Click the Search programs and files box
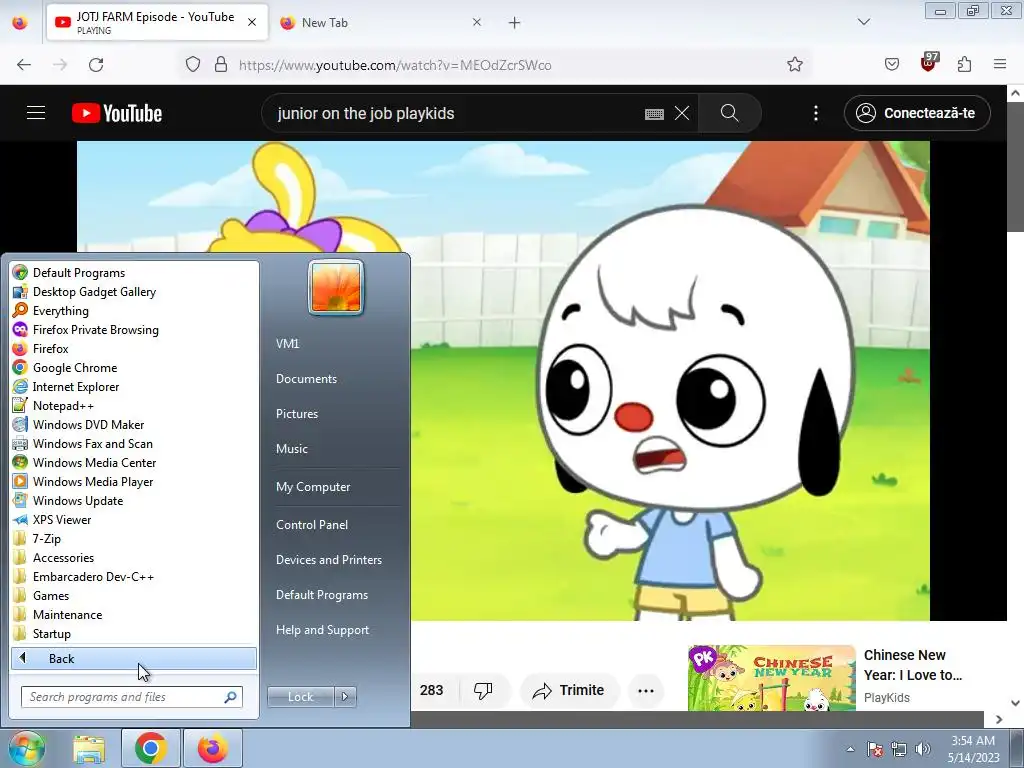1024x768 pixels. click(x=131, y=697)
